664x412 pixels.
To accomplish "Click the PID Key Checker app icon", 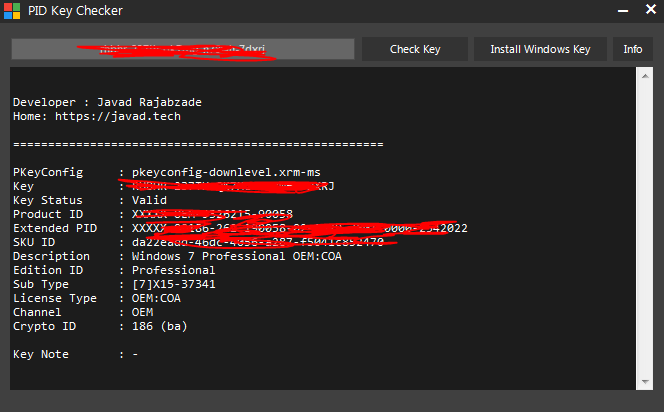I will [x=13, y=12].
